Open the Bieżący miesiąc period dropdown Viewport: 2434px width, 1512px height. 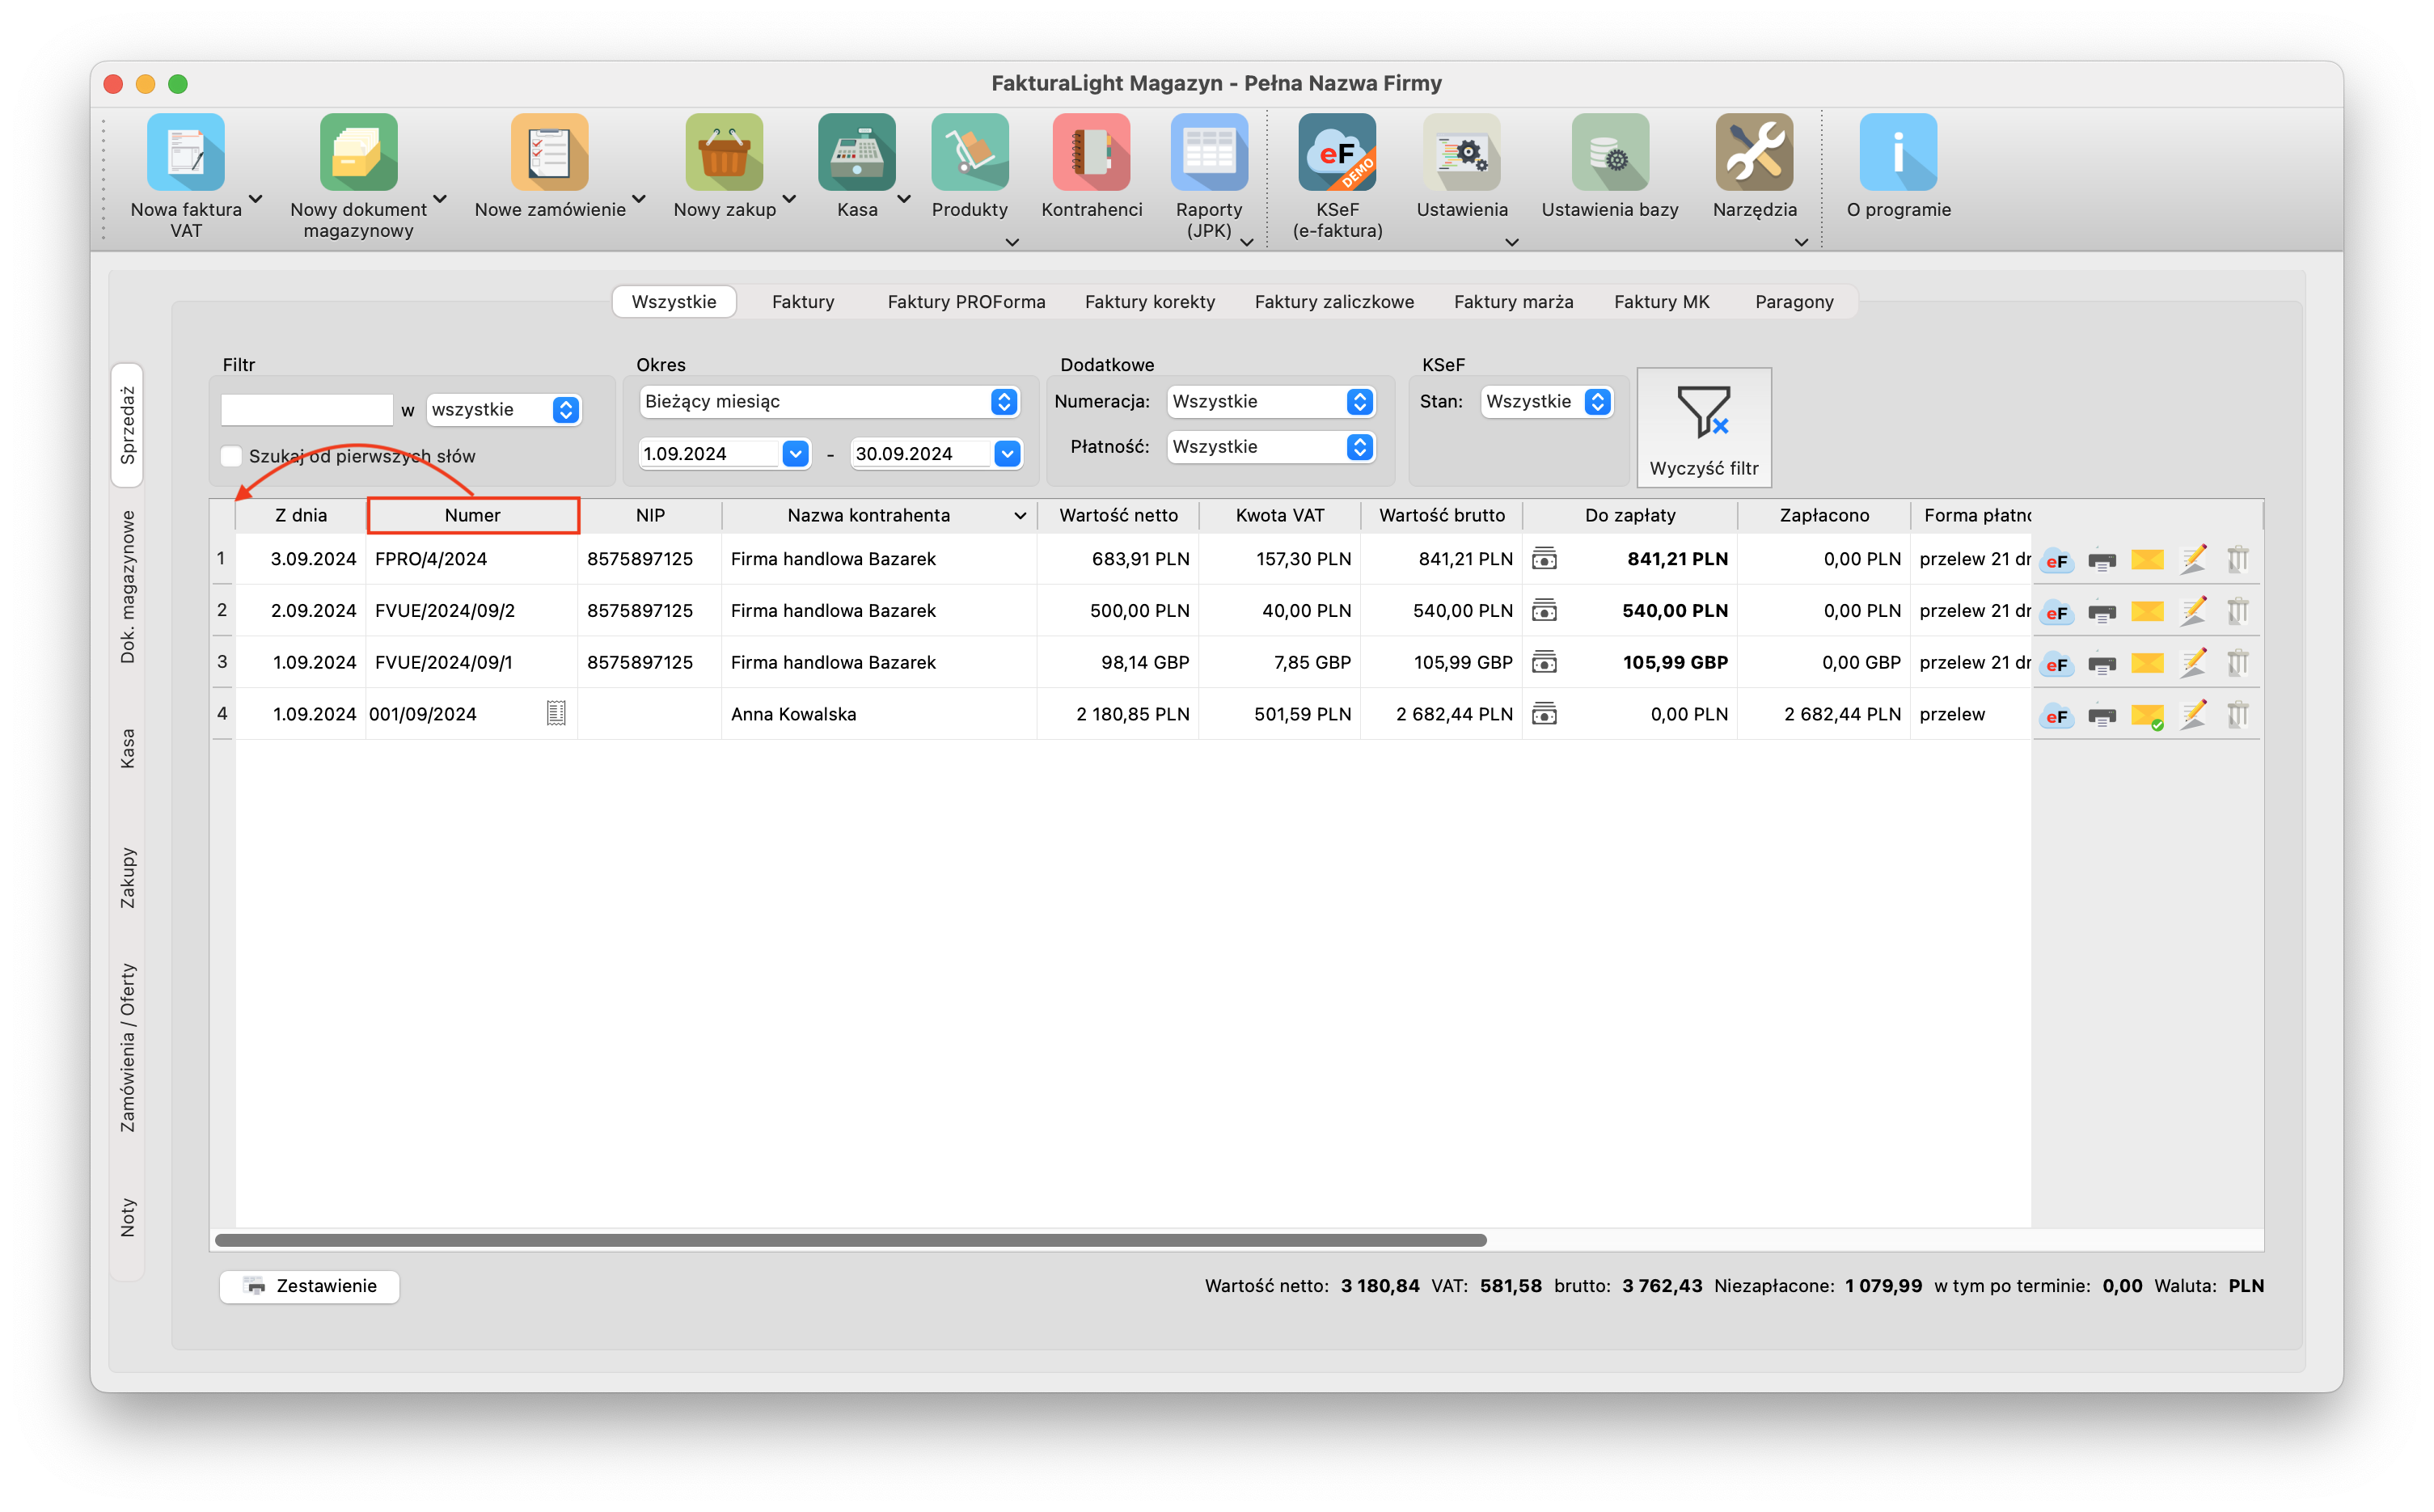click(x=829, y=401)
